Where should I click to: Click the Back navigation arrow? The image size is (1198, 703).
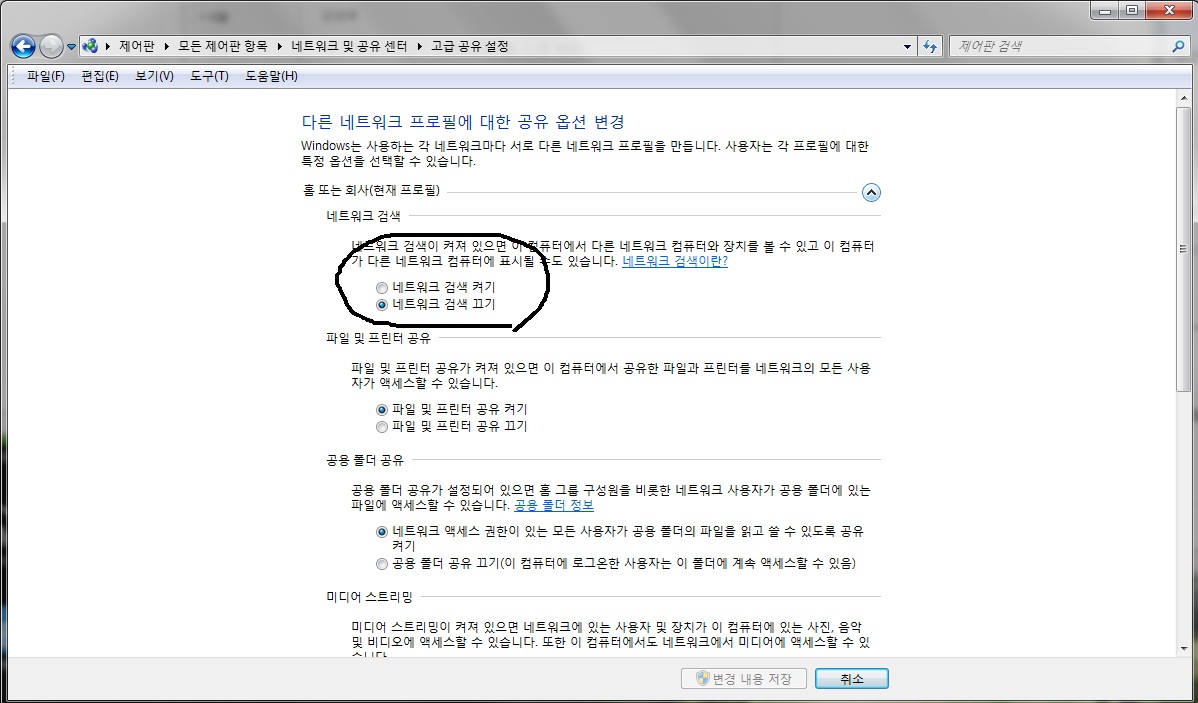(23, 47)
